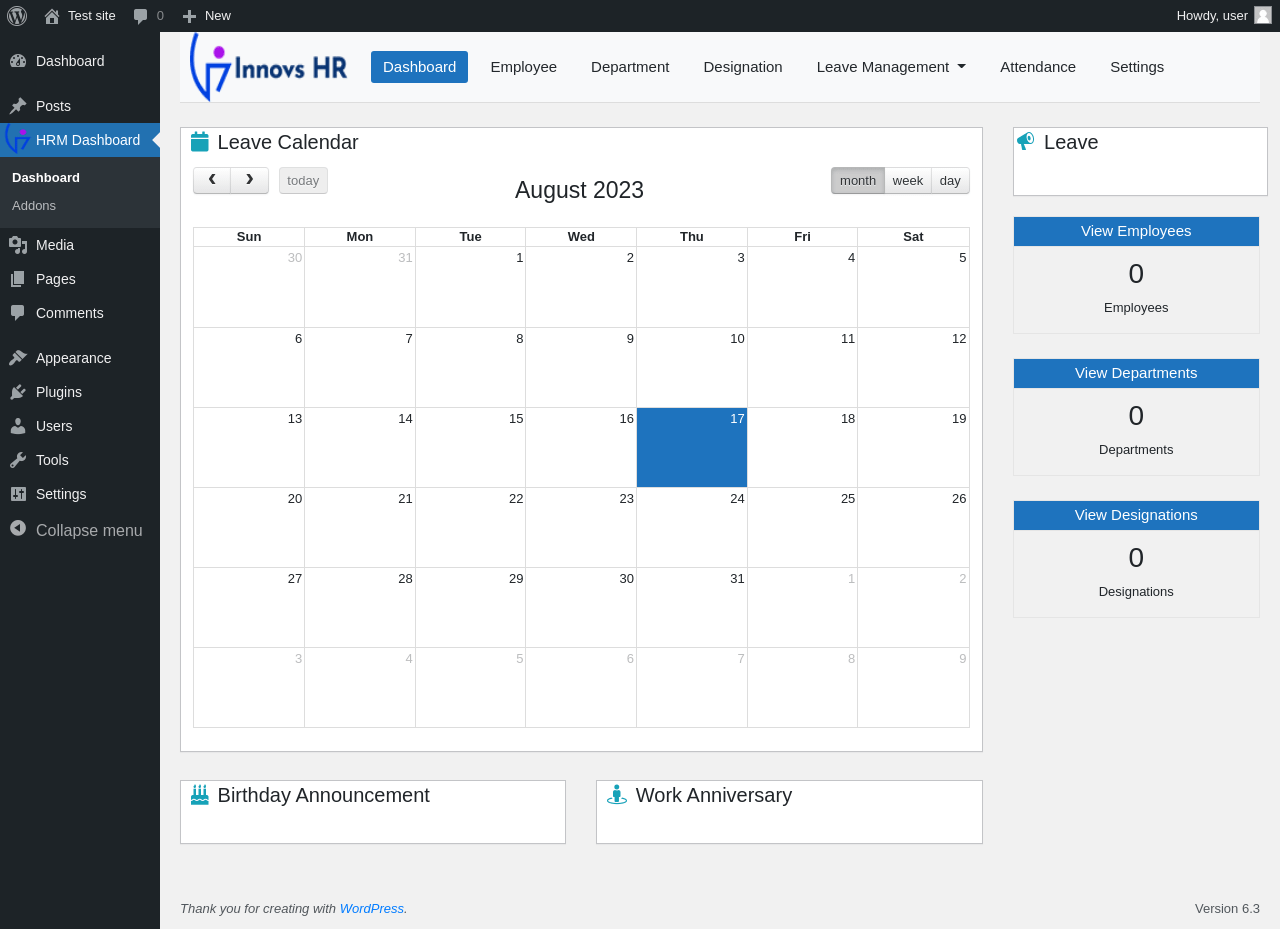Screen dimensions: 1280x929
Task: Click the View Employees button
Action: click(x=1136, y=231)
